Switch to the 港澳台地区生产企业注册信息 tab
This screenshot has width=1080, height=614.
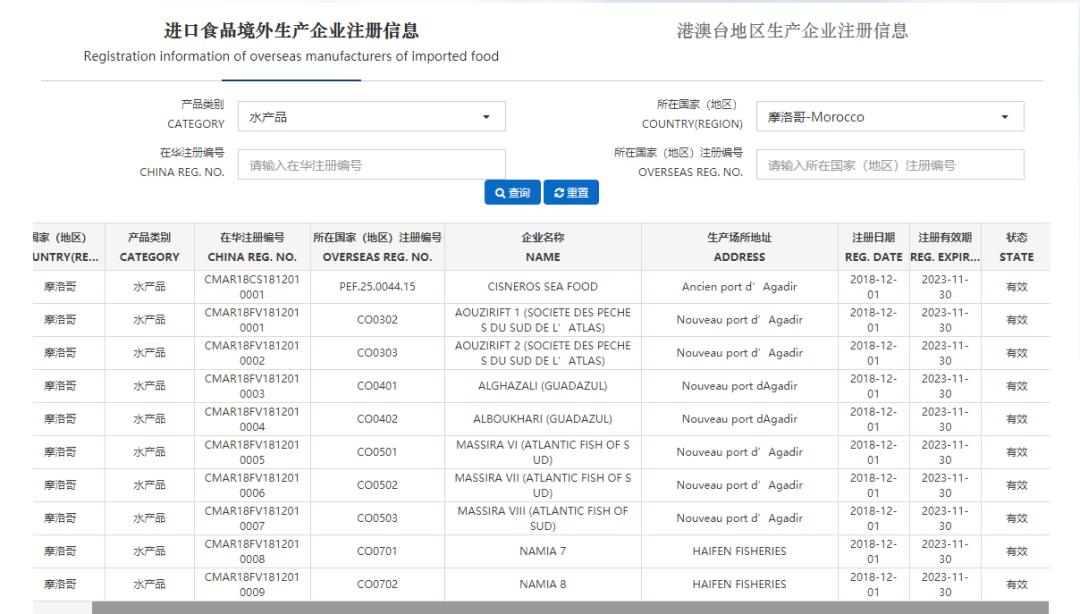[x=793, y=30]
